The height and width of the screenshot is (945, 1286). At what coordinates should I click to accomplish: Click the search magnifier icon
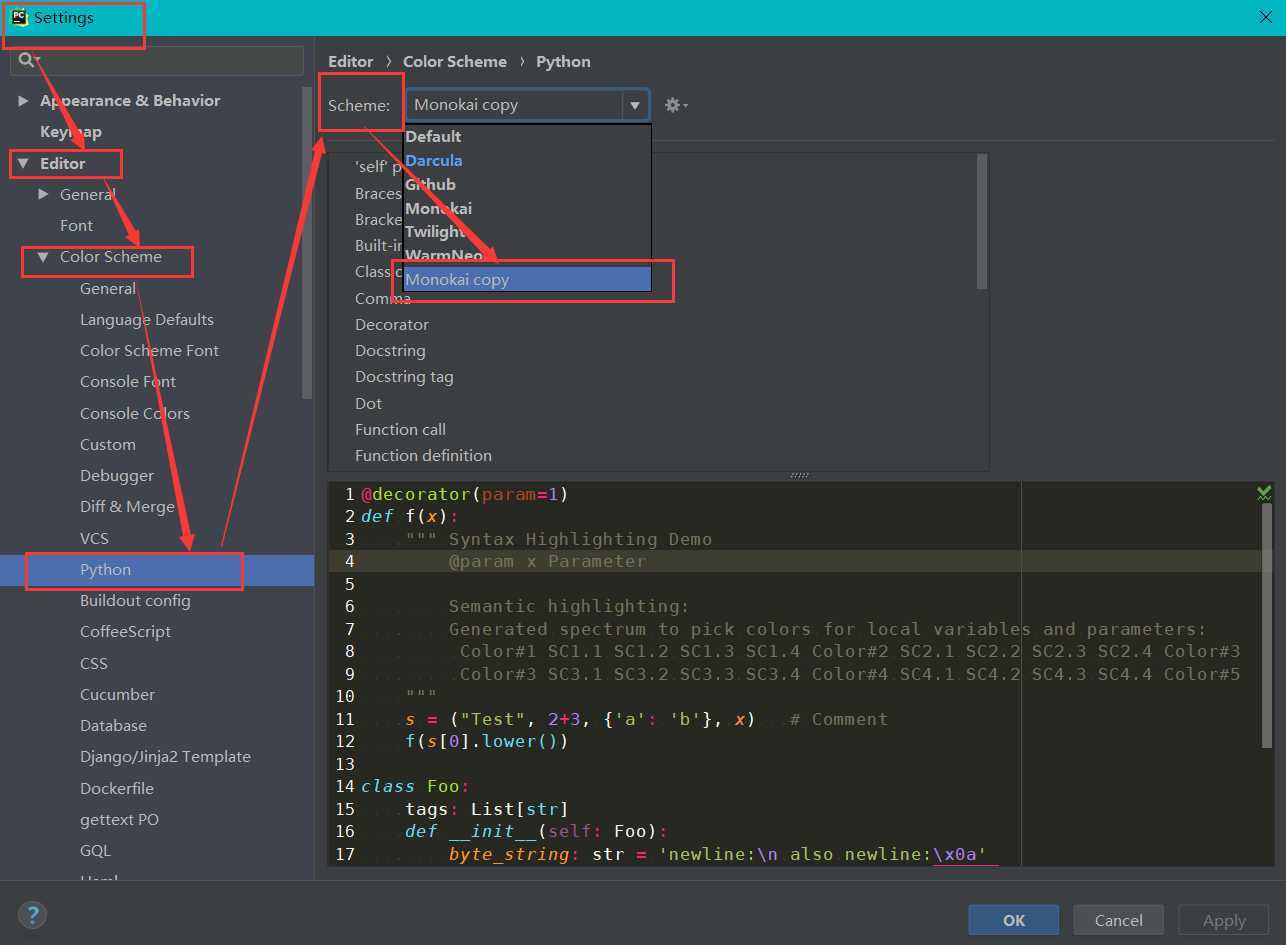(x=26, y=60)
